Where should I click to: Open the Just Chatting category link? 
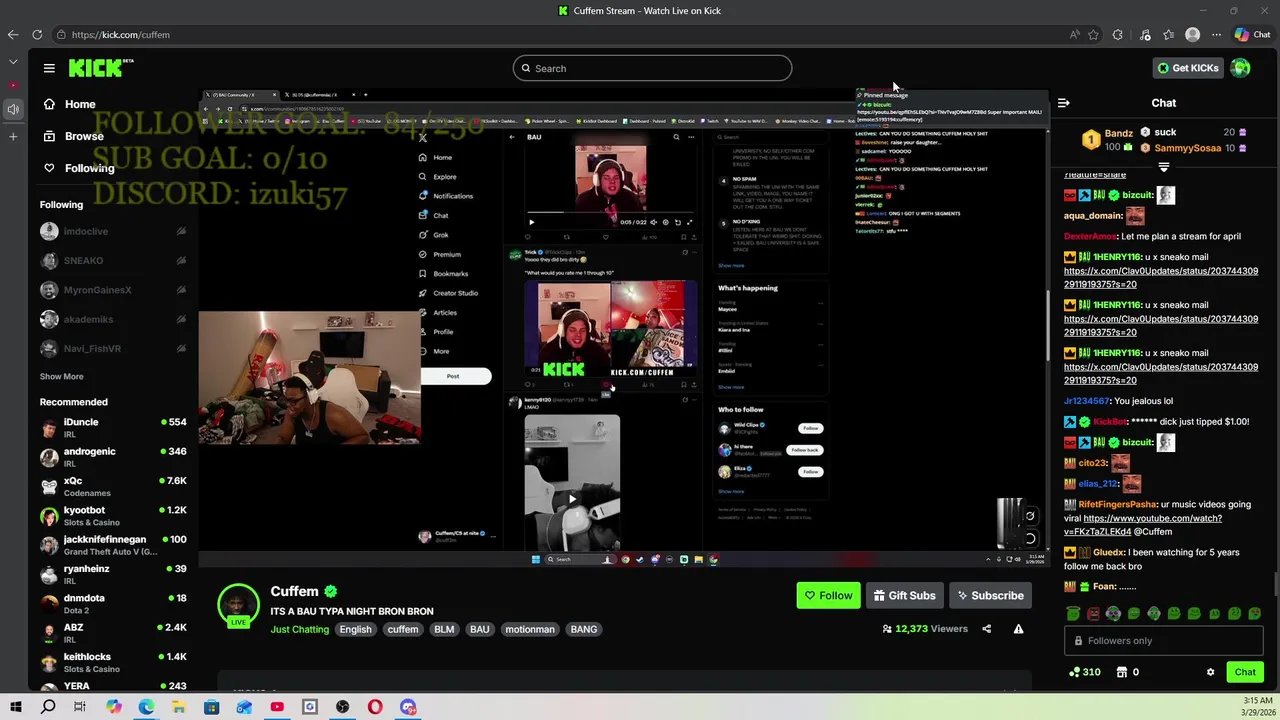point(299,630)
